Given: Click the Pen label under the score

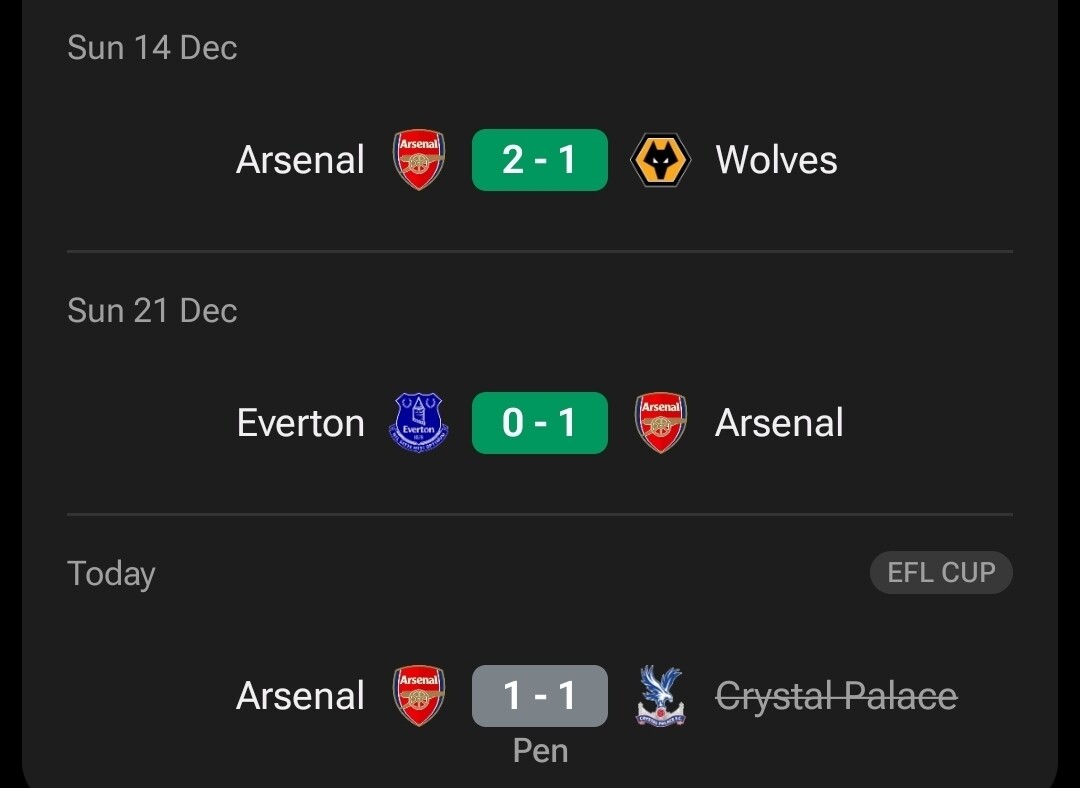Looking at the screenshot, I should tap(540, 750).
